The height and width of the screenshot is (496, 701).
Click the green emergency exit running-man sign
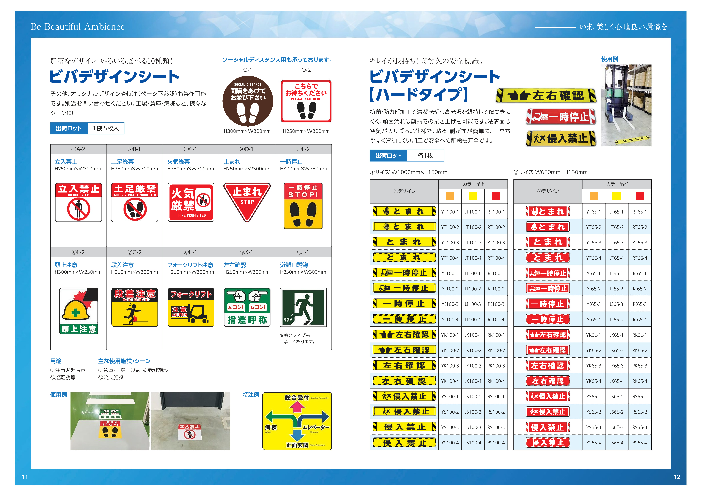point(302,309)
